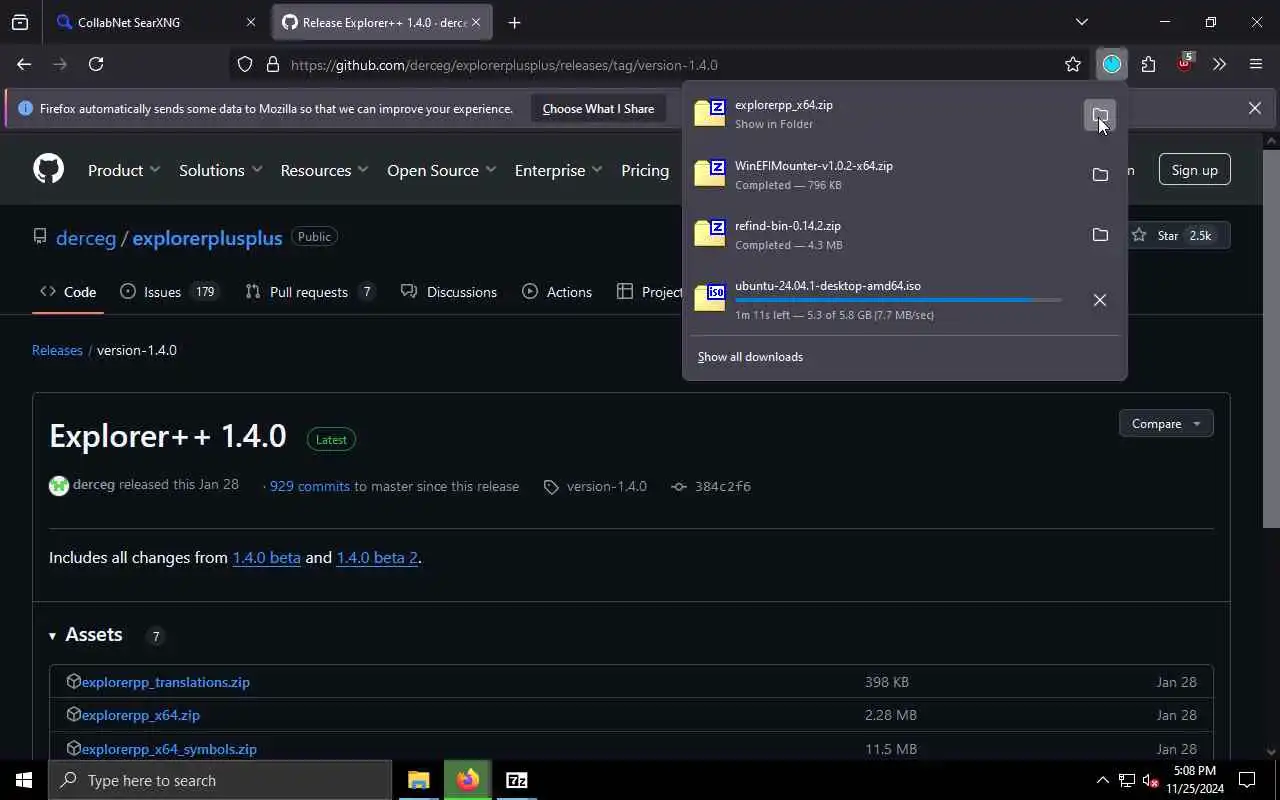Open the Firefox hamburger application menu
The width and height of the screenshot is (1280, 800).
click(x=1256, y=65)
